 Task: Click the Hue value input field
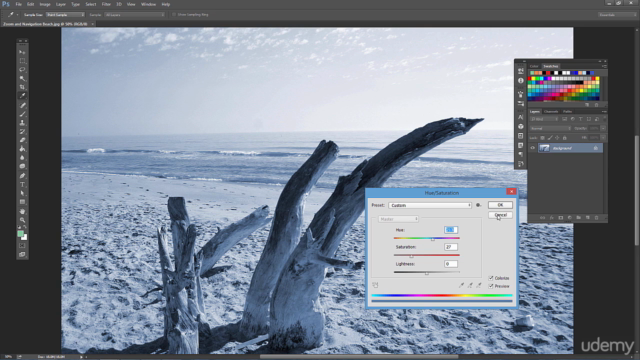451,230
